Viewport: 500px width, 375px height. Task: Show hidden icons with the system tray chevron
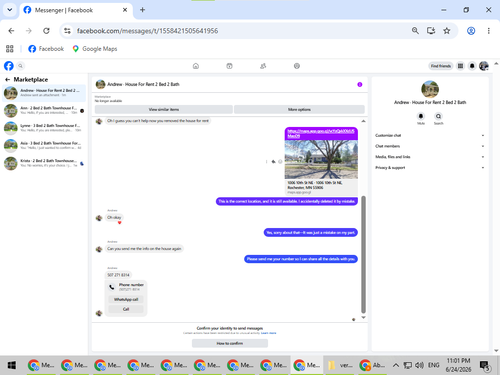(396, 365)
